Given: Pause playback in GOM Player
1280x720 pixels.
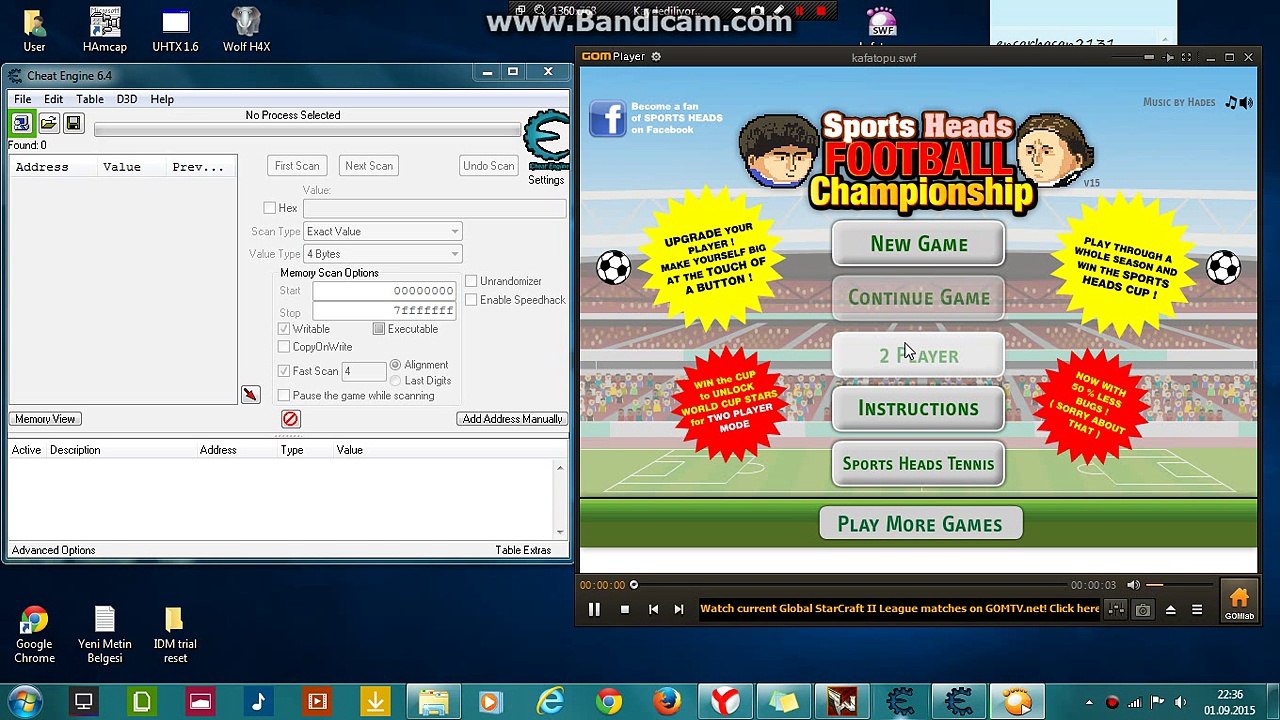Looking at the screenshot, I should click(594, 609).
